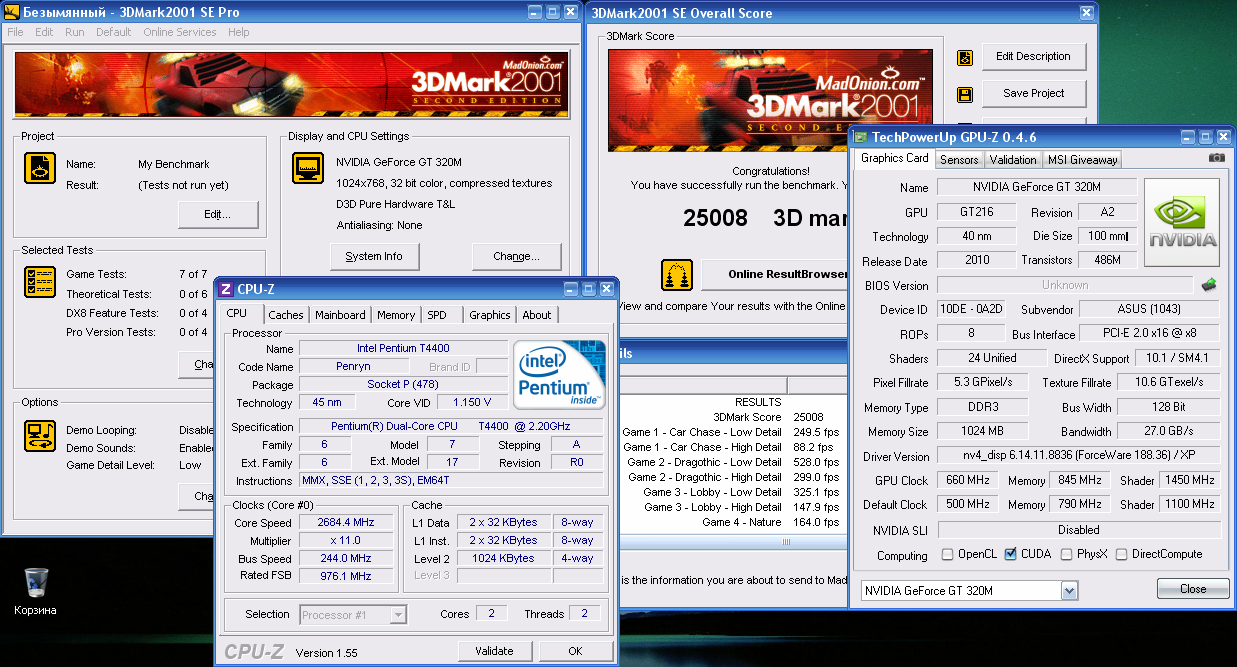Click the NVIDIA logo in GPU-Z
The image size is (1237, 667).
[1182, 222]
